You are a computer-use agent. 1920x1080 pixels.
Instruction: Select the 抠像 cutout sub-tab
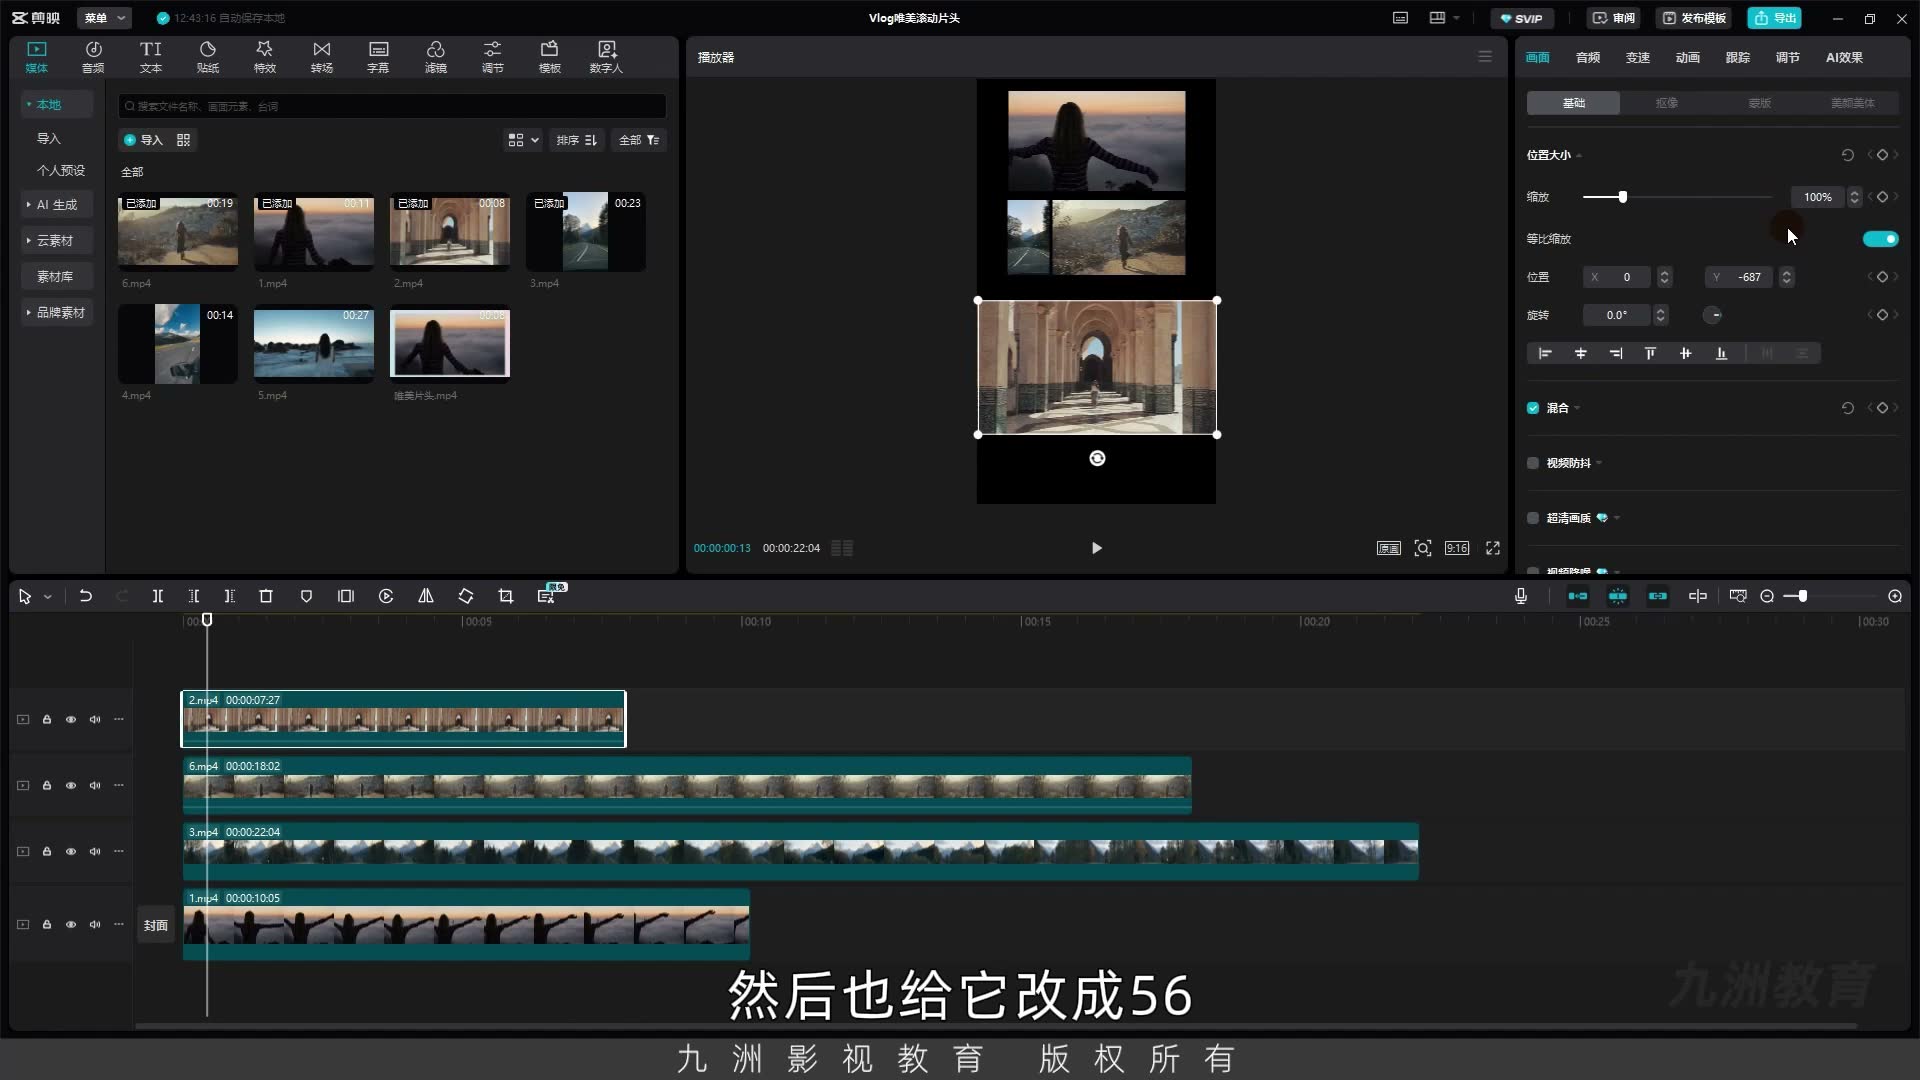click(x=1666, y=103)
